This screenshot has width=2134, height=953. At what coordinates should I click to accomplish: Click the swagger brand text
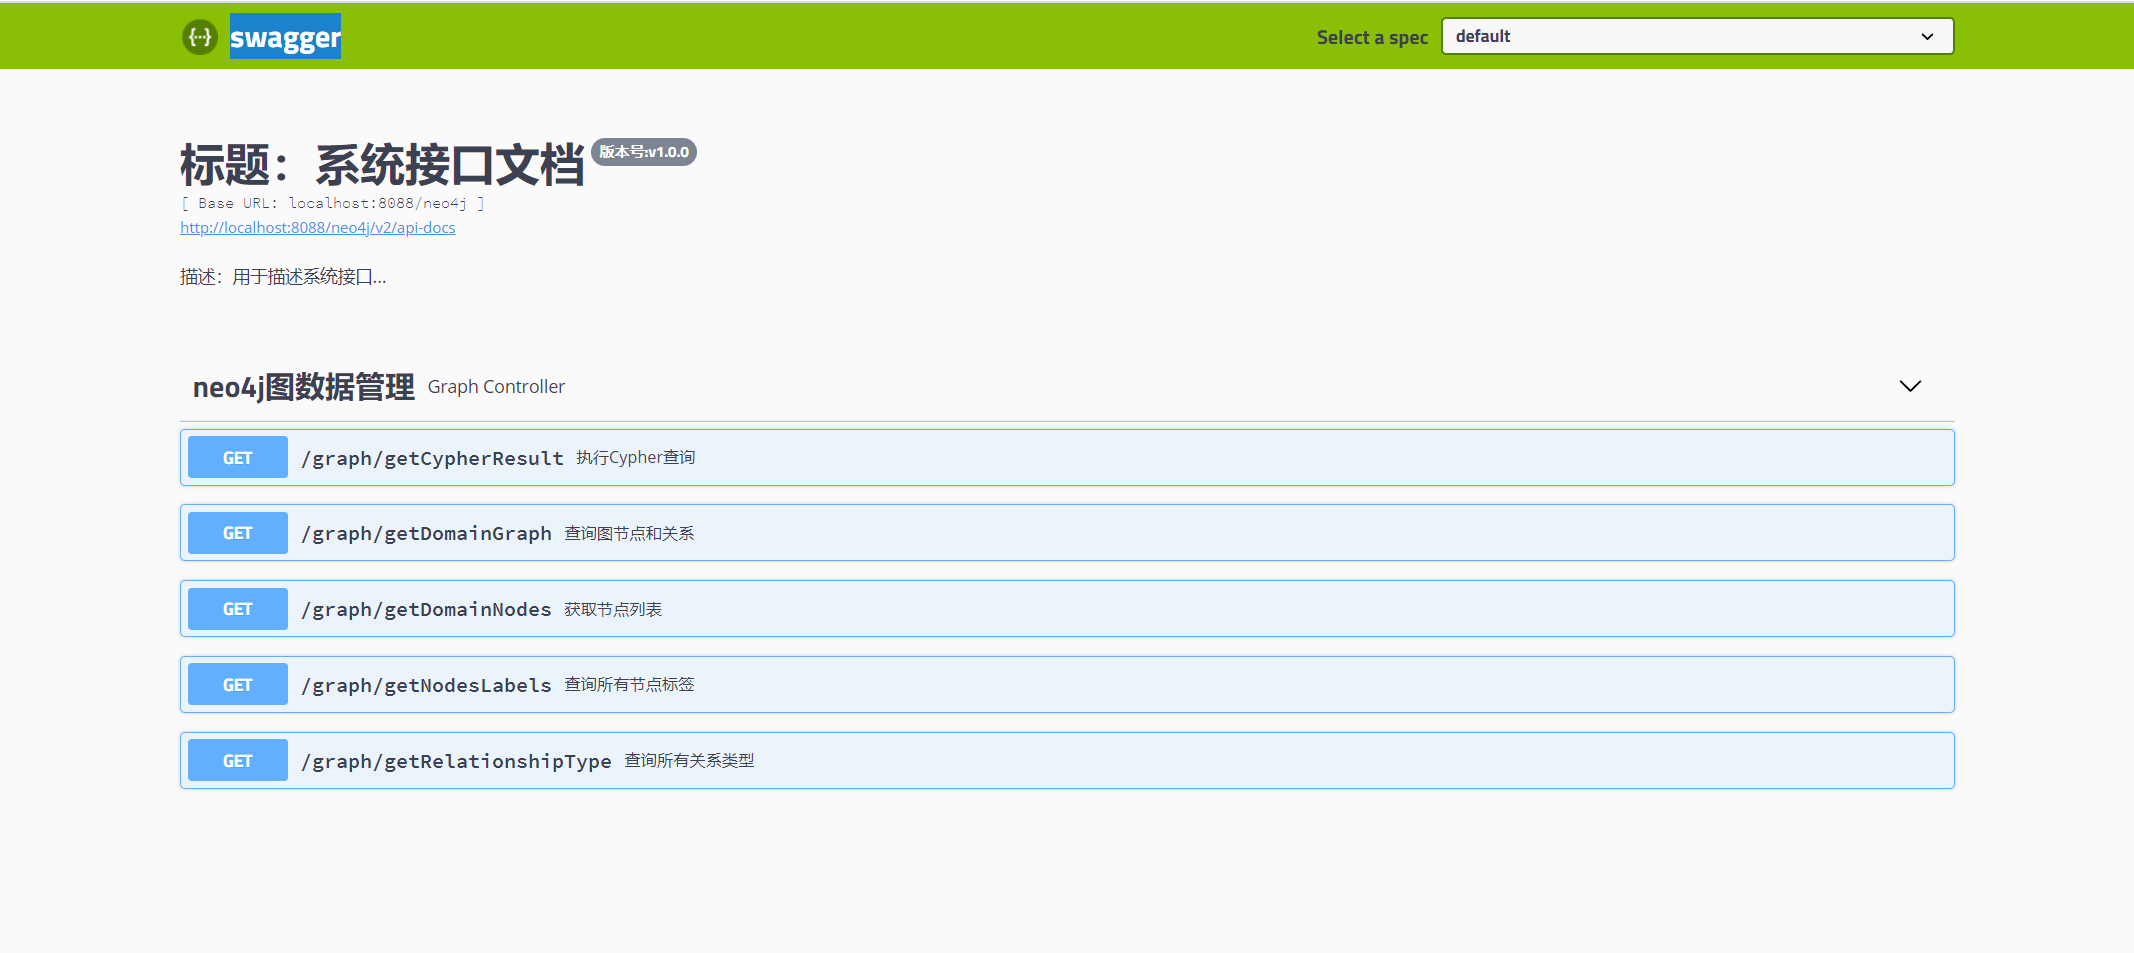[285, 37]
